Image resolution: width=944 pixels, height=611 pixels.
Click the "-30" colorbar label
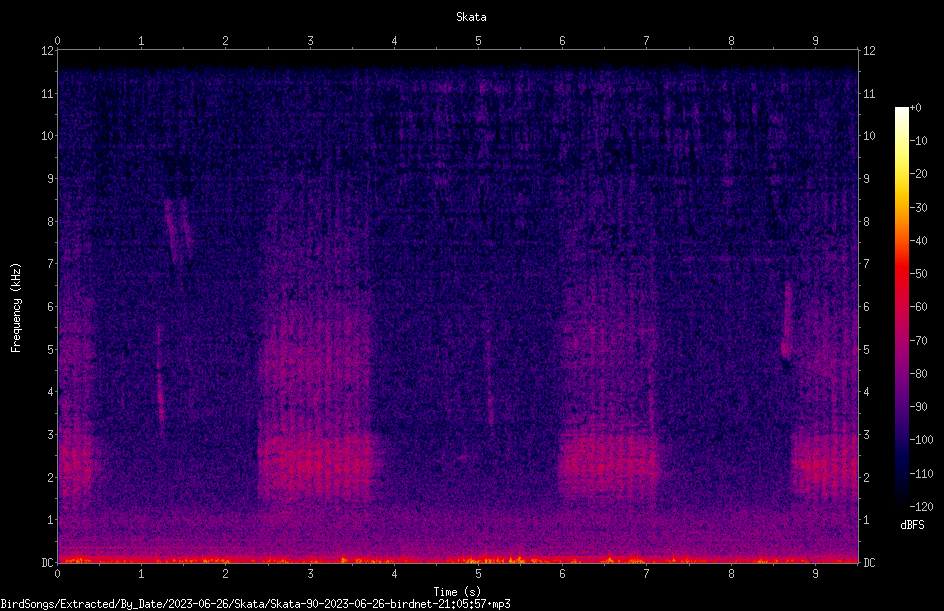click(918, 208)
